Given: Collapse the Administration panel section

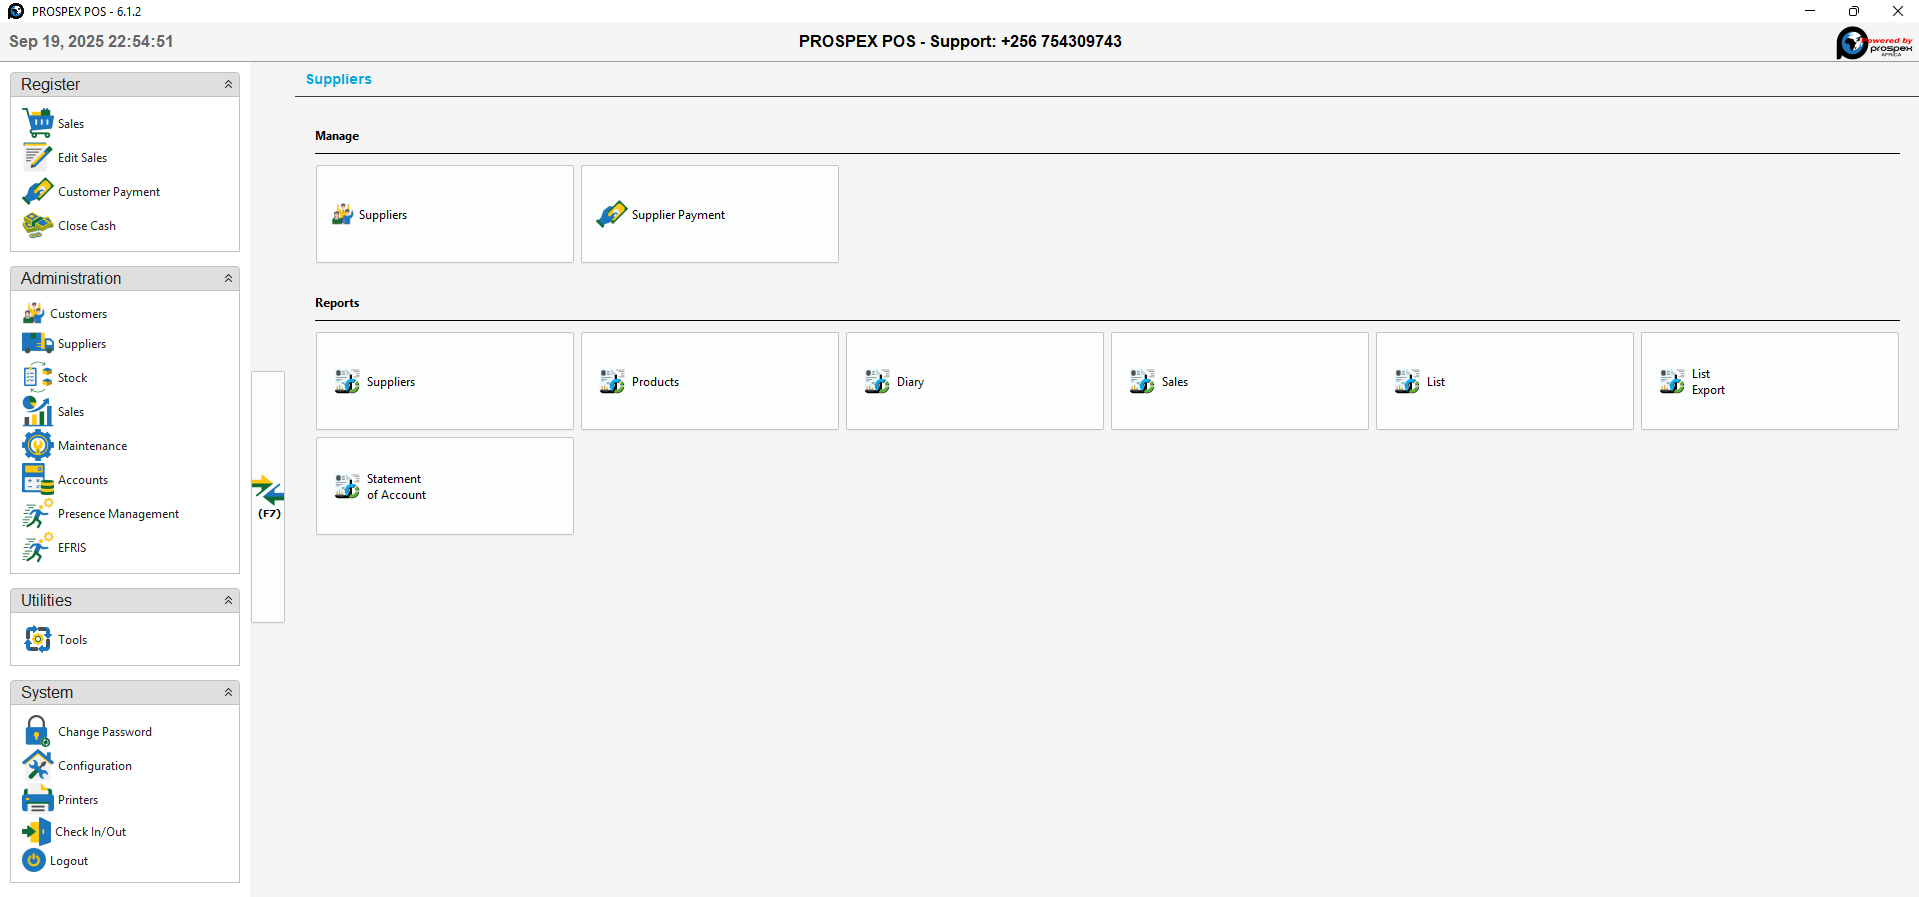Looking at the screenshot, I should 228,279.
